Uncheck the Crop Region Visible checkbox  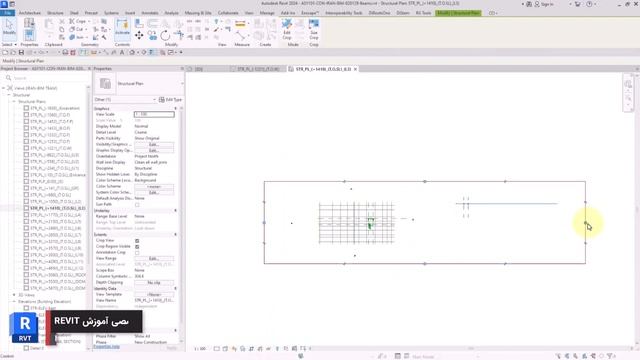click(137, 247)
